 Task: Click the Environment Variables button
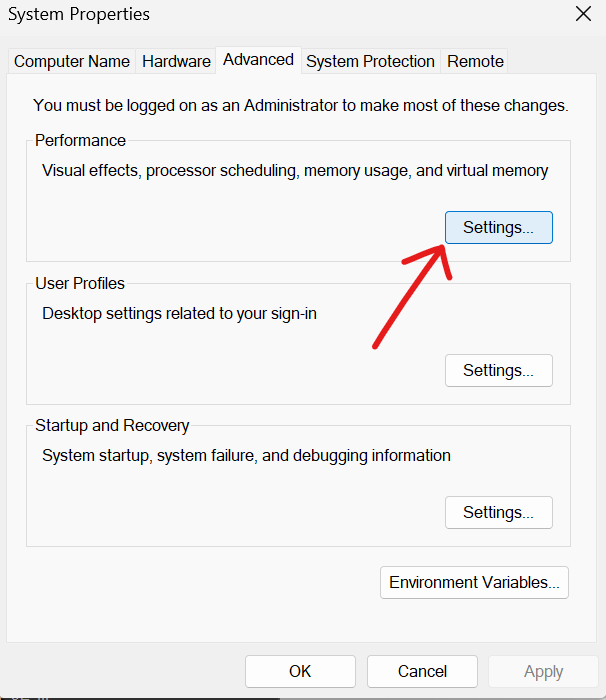pos(475,583)
